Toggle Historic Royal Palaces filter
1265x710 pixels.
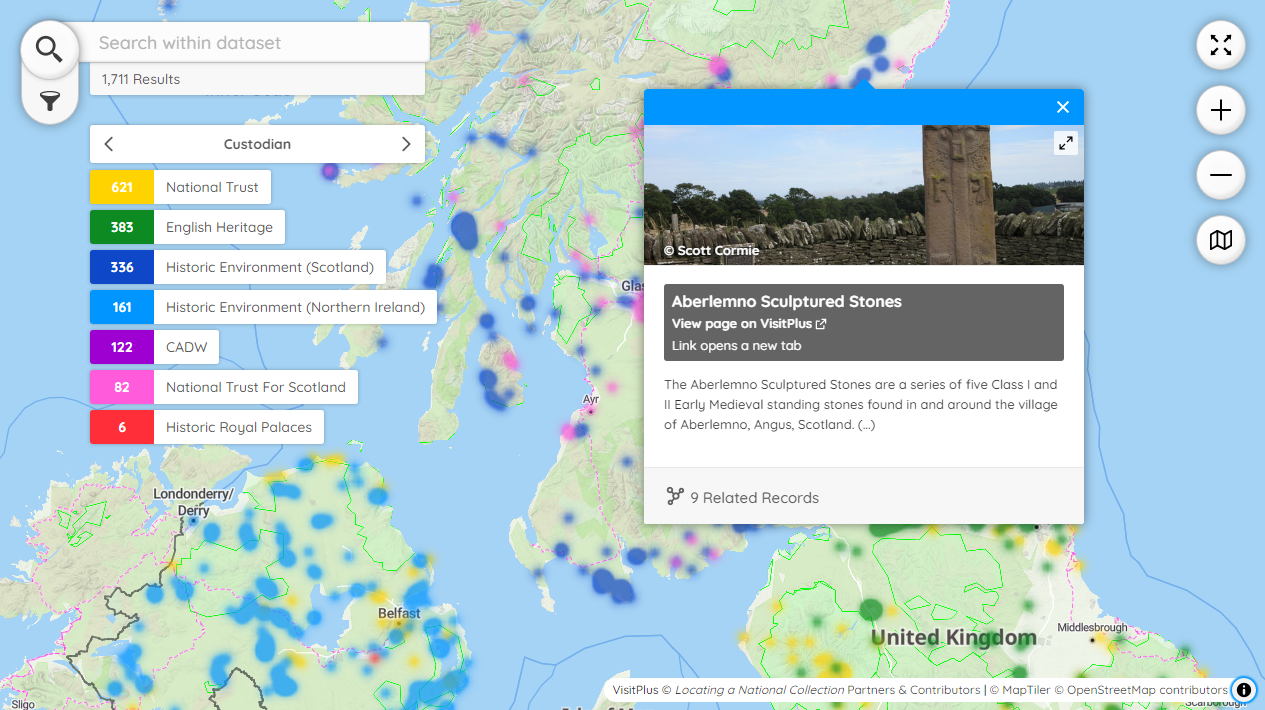coord(207,427)
